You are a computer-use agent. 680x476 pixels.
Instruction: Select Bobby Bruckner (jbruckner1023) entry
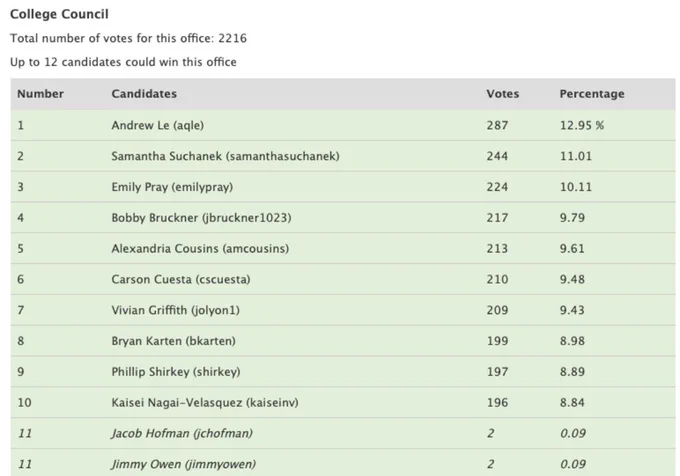coord(201,218)
